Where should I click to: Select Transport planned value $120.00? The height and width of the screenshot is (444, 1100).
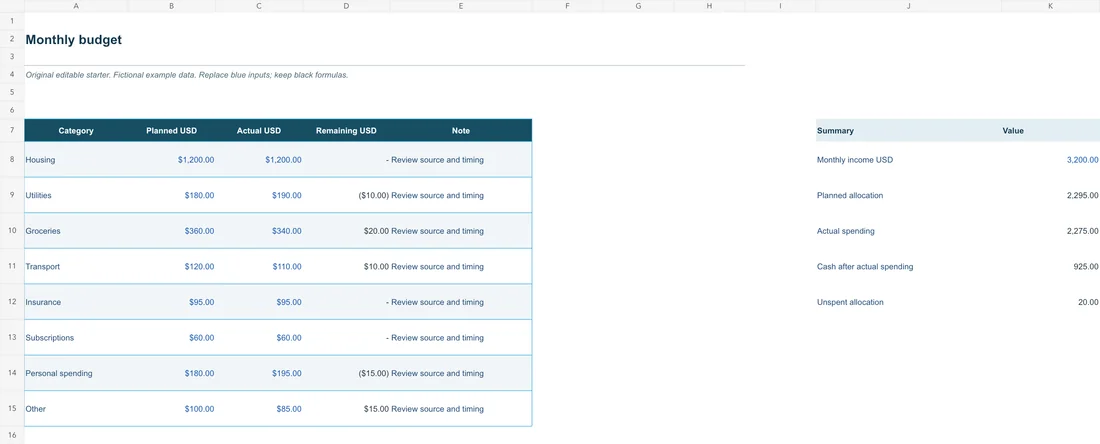coord(172,267)
